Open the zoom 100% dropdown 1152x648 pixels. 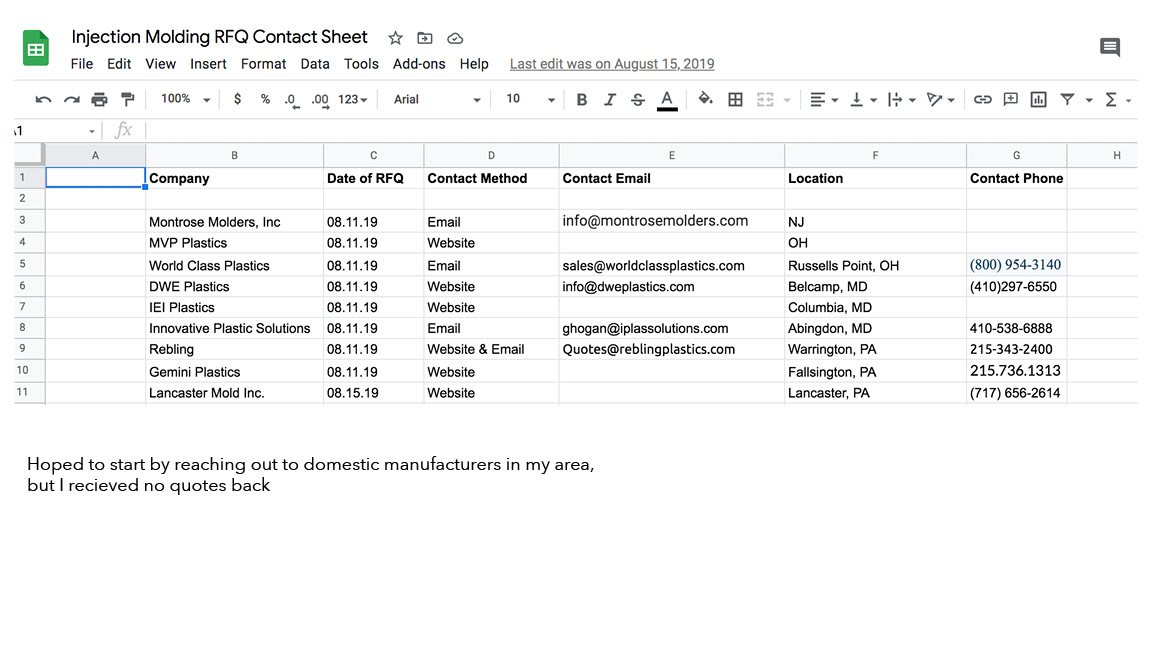[185, 99]
